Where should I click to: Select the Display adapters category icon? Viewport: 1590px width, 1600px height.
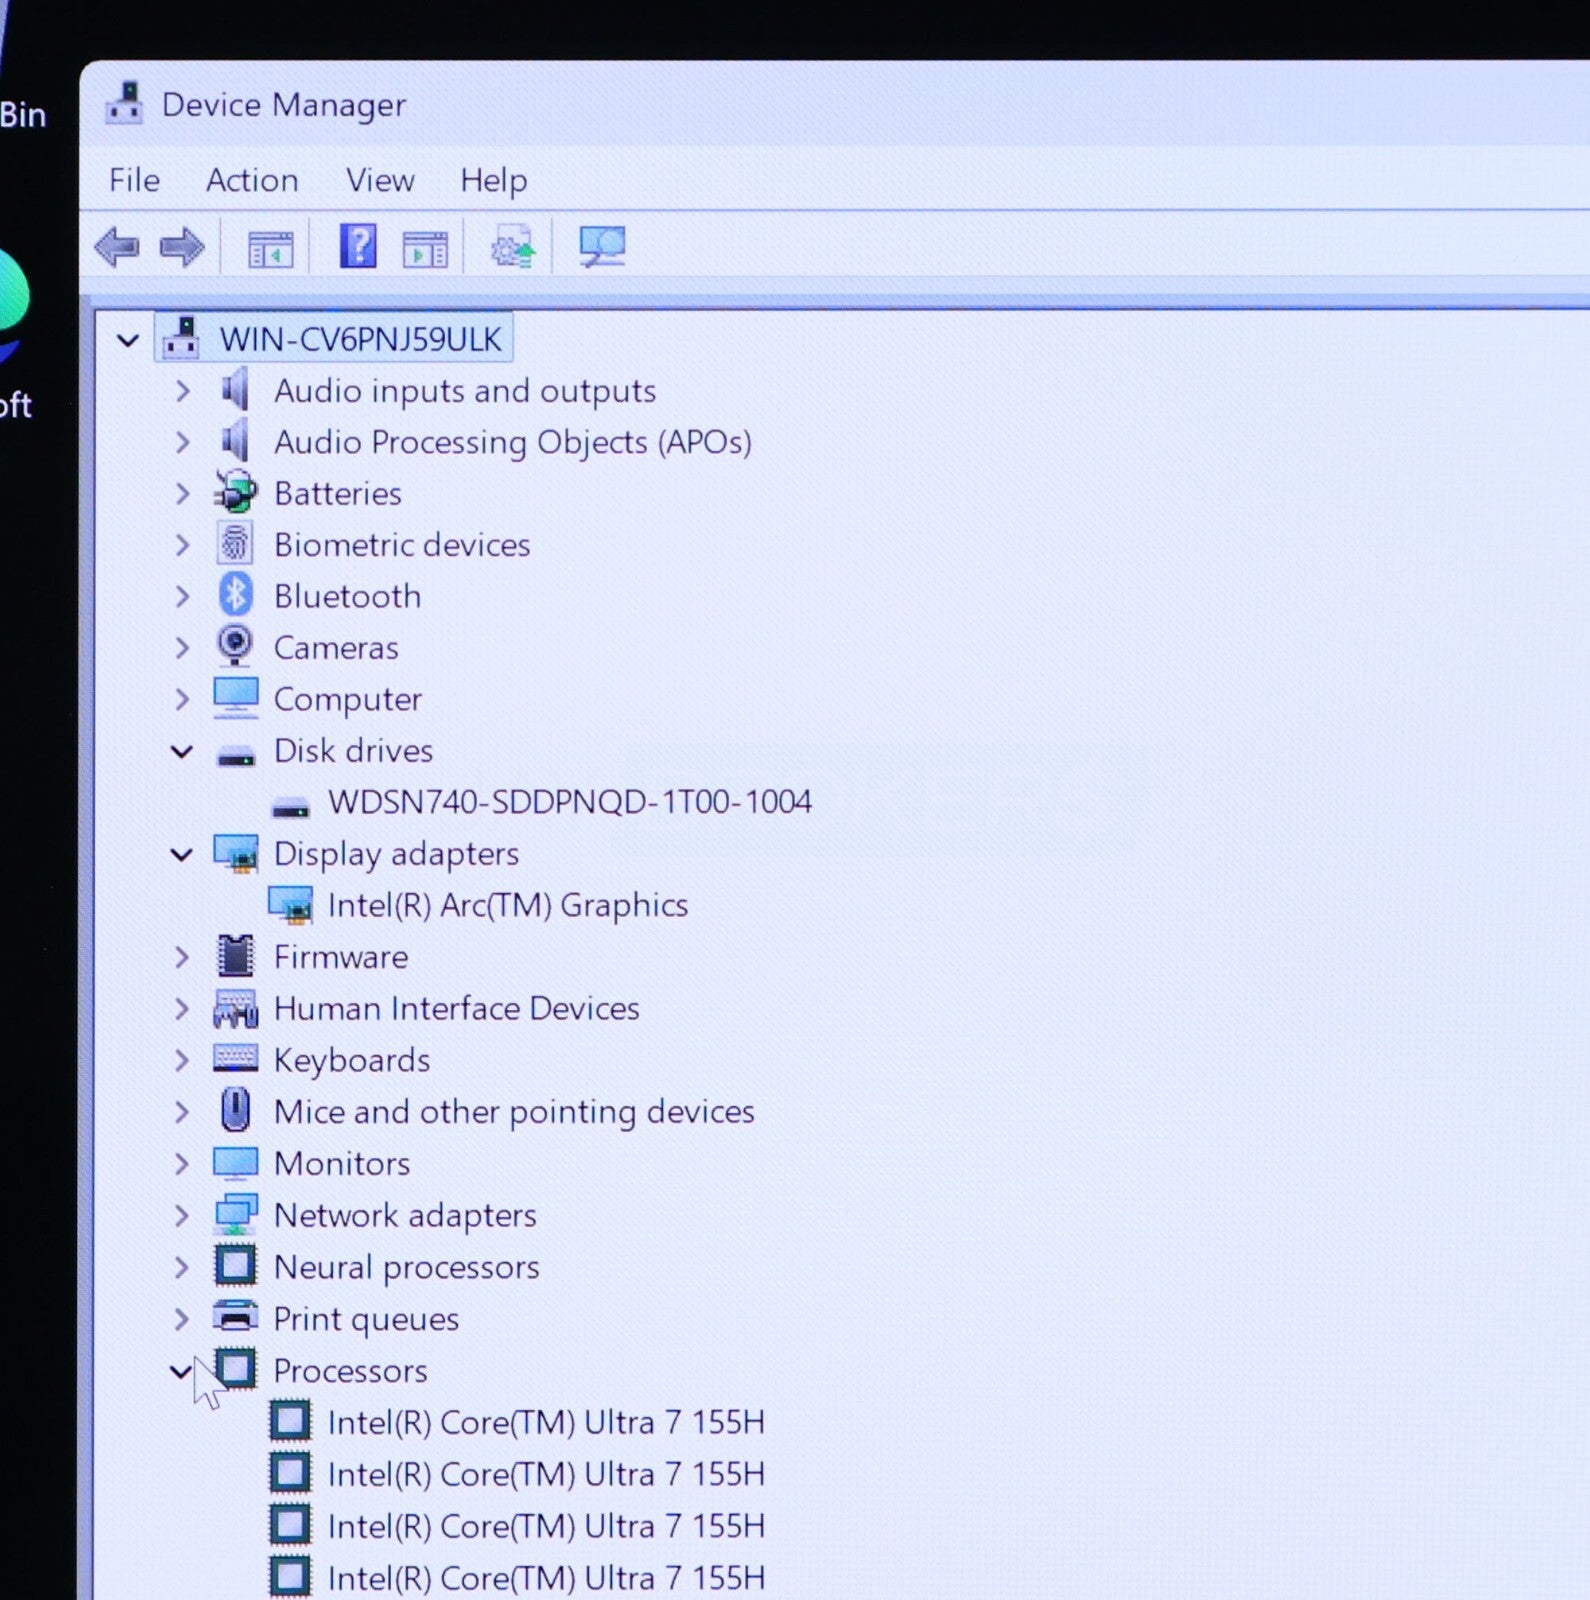pos(236,853)
